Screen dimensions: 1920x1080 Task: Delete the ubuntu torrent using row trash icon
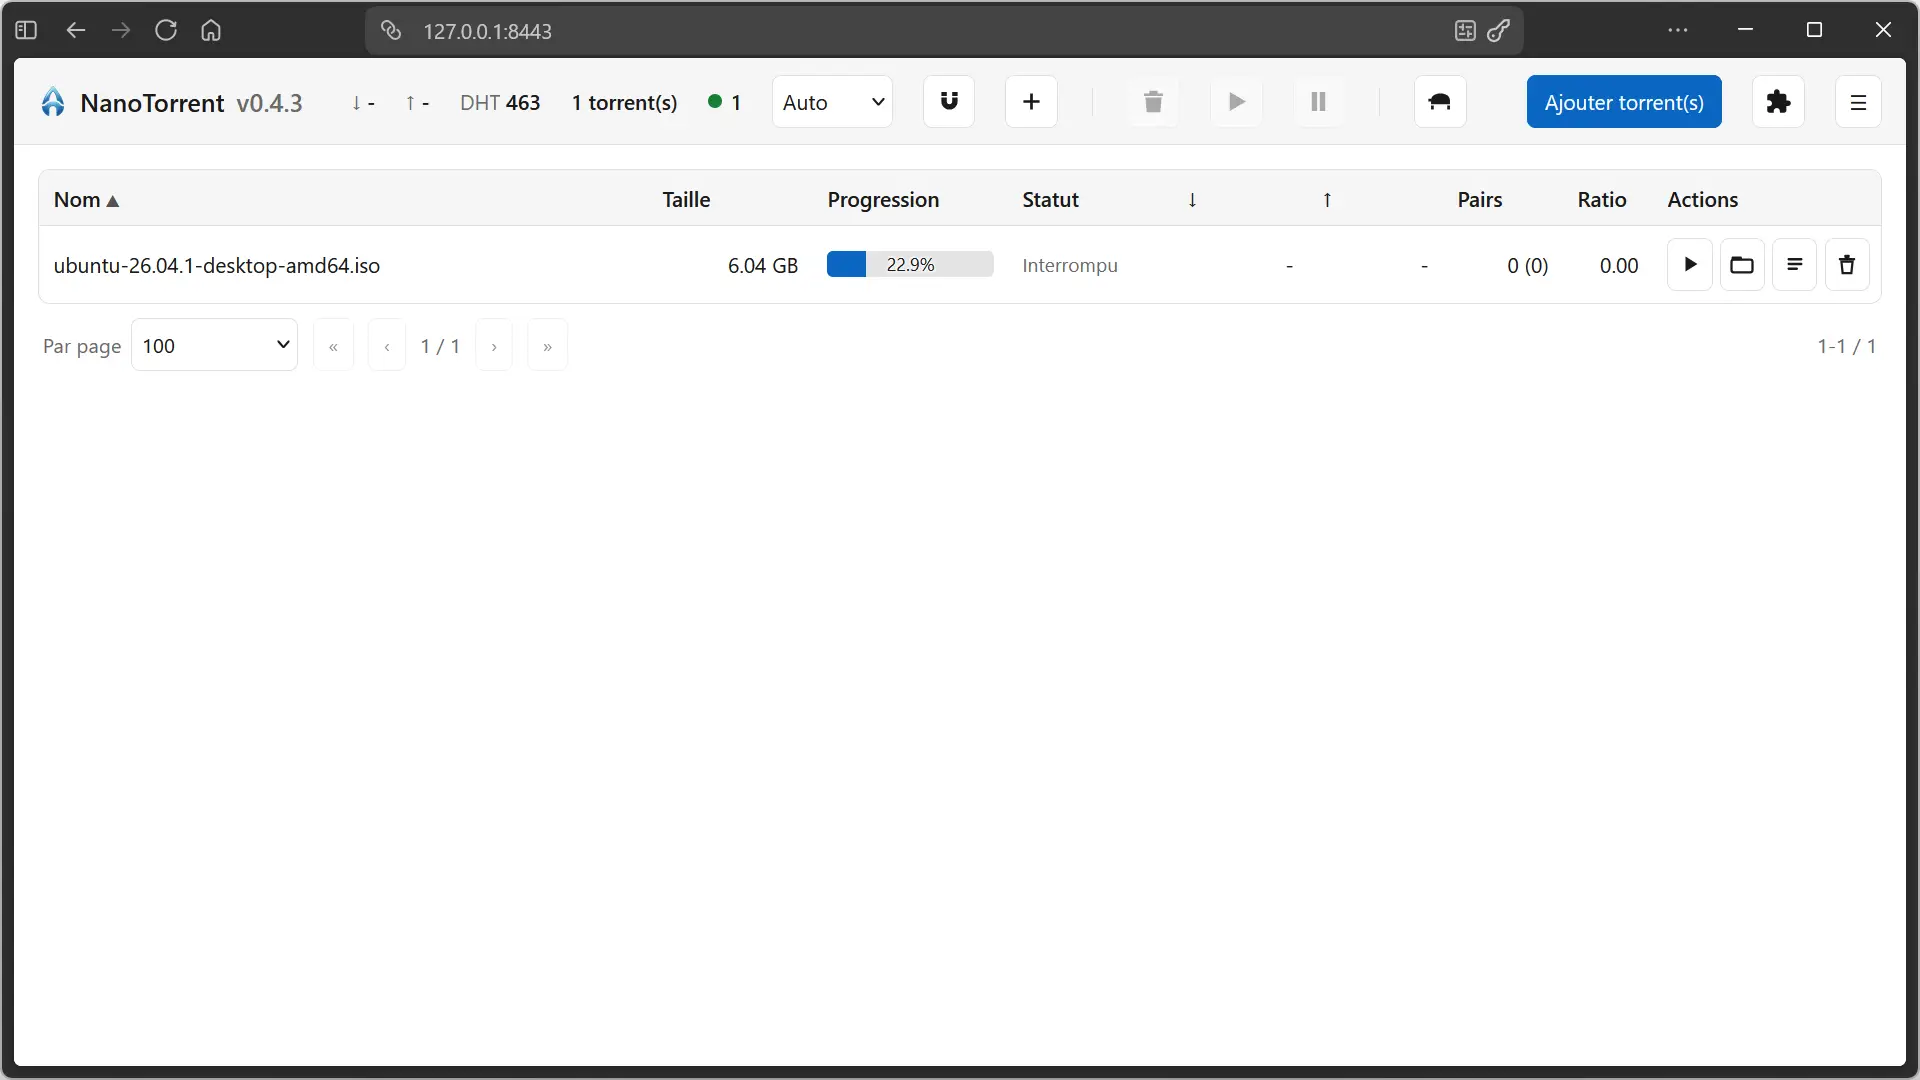[x=1847, y=265]
